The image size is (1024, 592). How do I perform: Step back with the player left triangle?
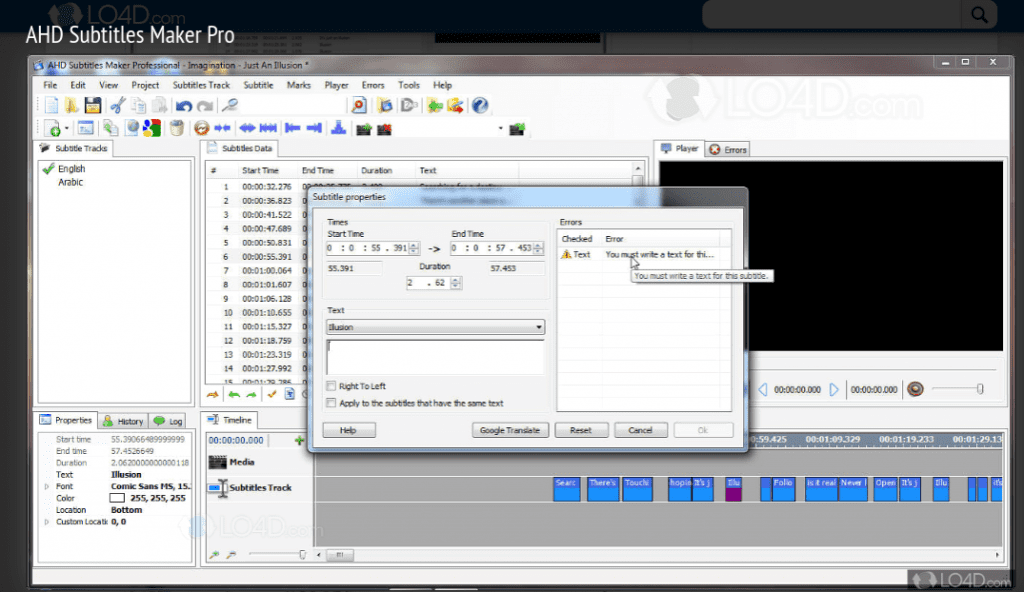(763, 389)
